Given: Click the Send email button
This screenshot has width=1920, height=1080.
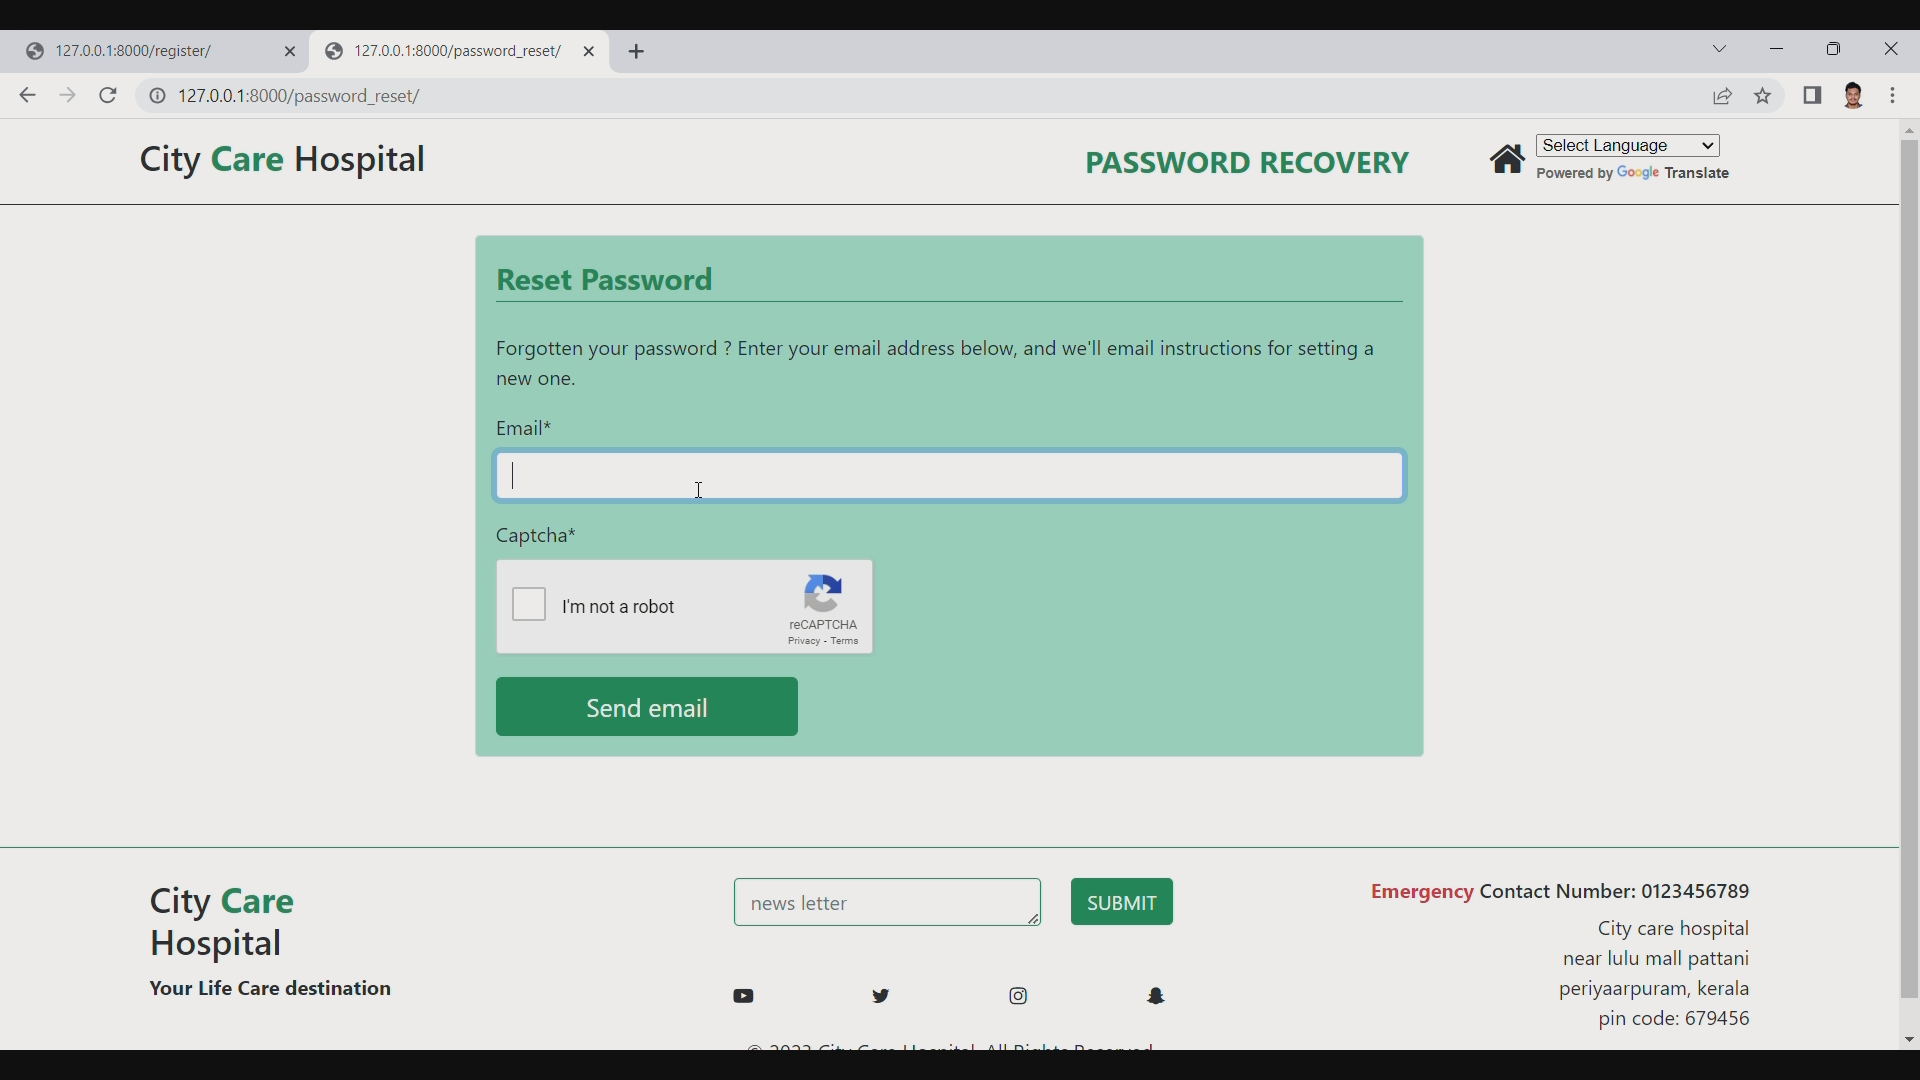Looking at the screenshot, I should (x=646, y=707).
